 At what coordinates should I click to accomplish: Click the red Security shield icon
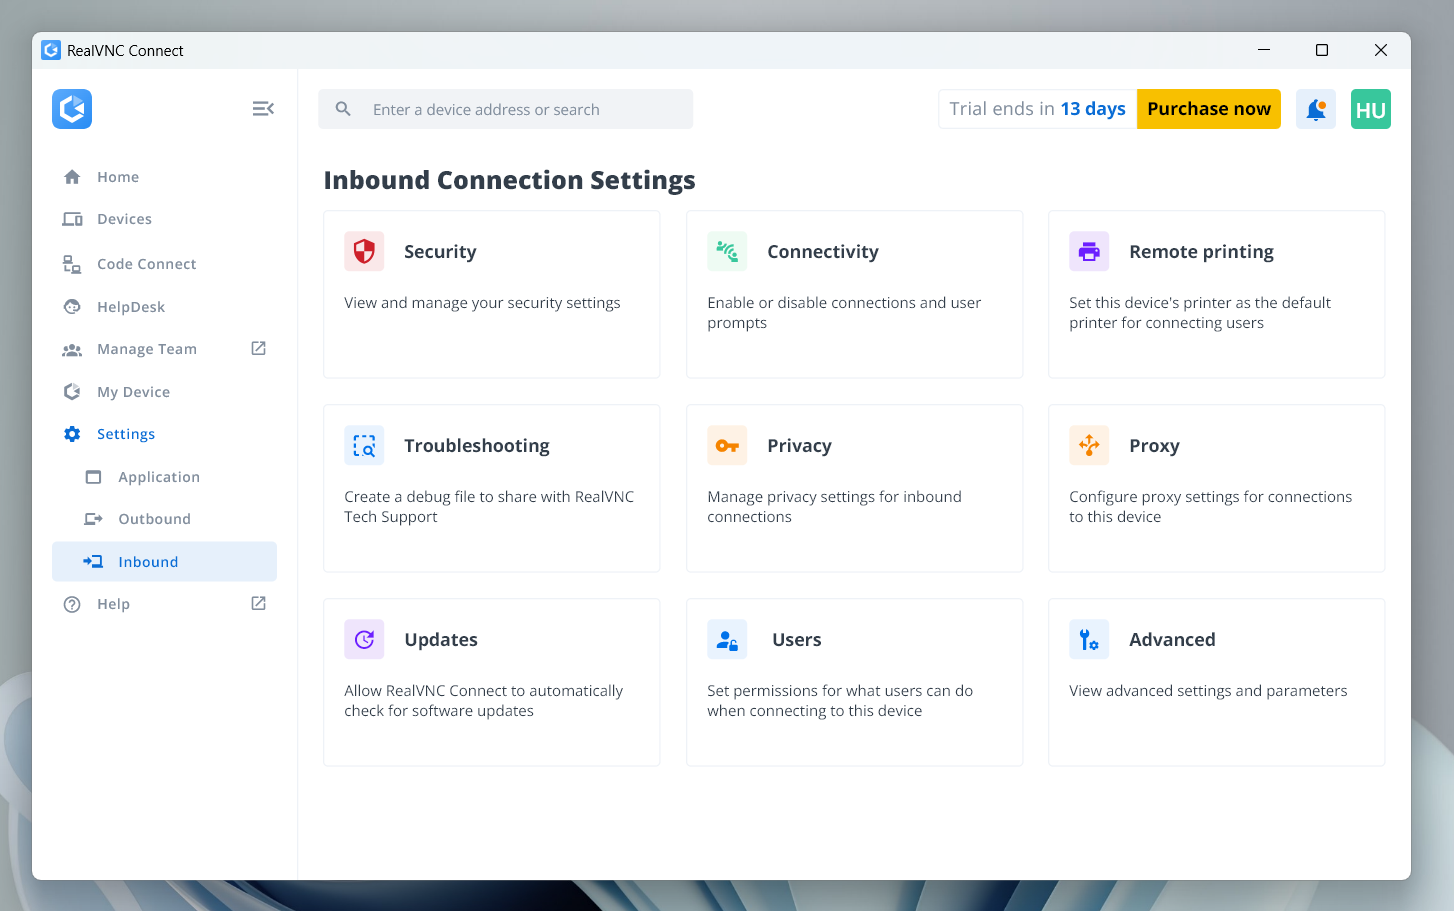[364, 251]
